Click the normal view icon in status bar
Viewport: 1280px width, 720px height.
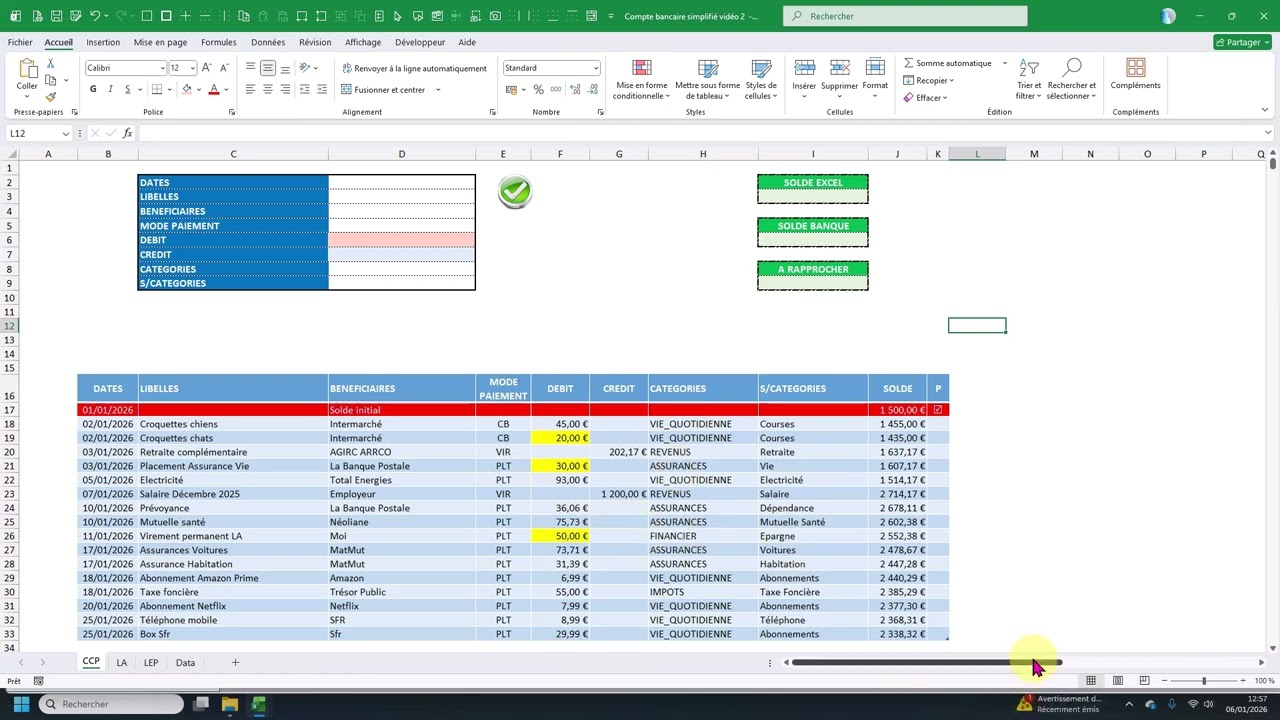(x=1091, y=681)
